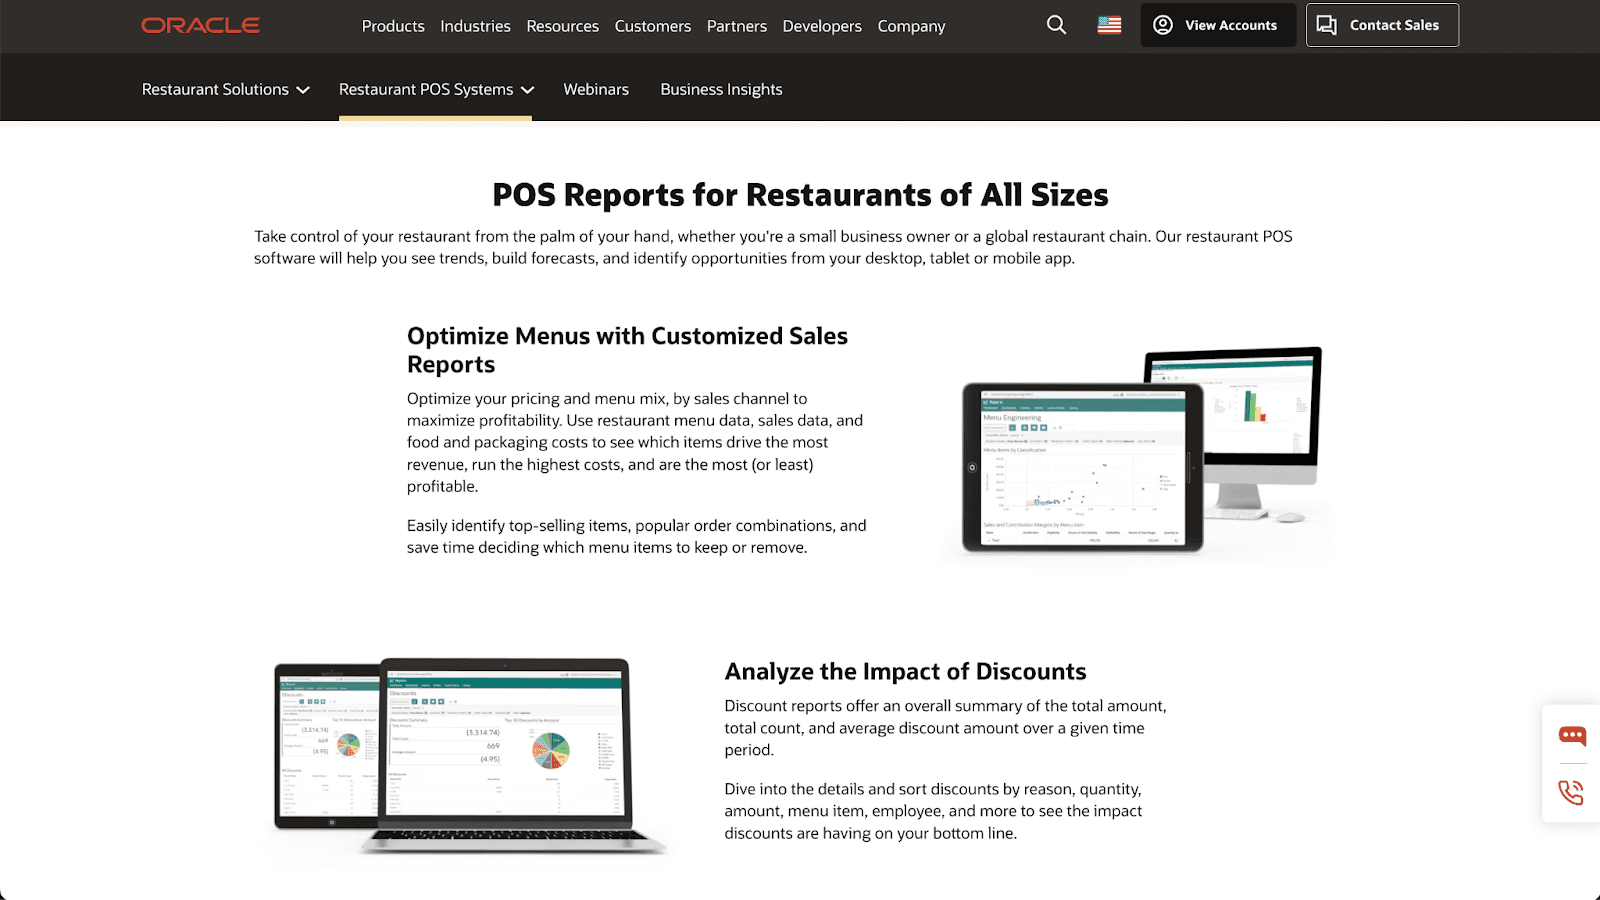The width and height of the screenshot is (1600, 900).
Task: Click the Contact Sales button
Action: 1382,25
